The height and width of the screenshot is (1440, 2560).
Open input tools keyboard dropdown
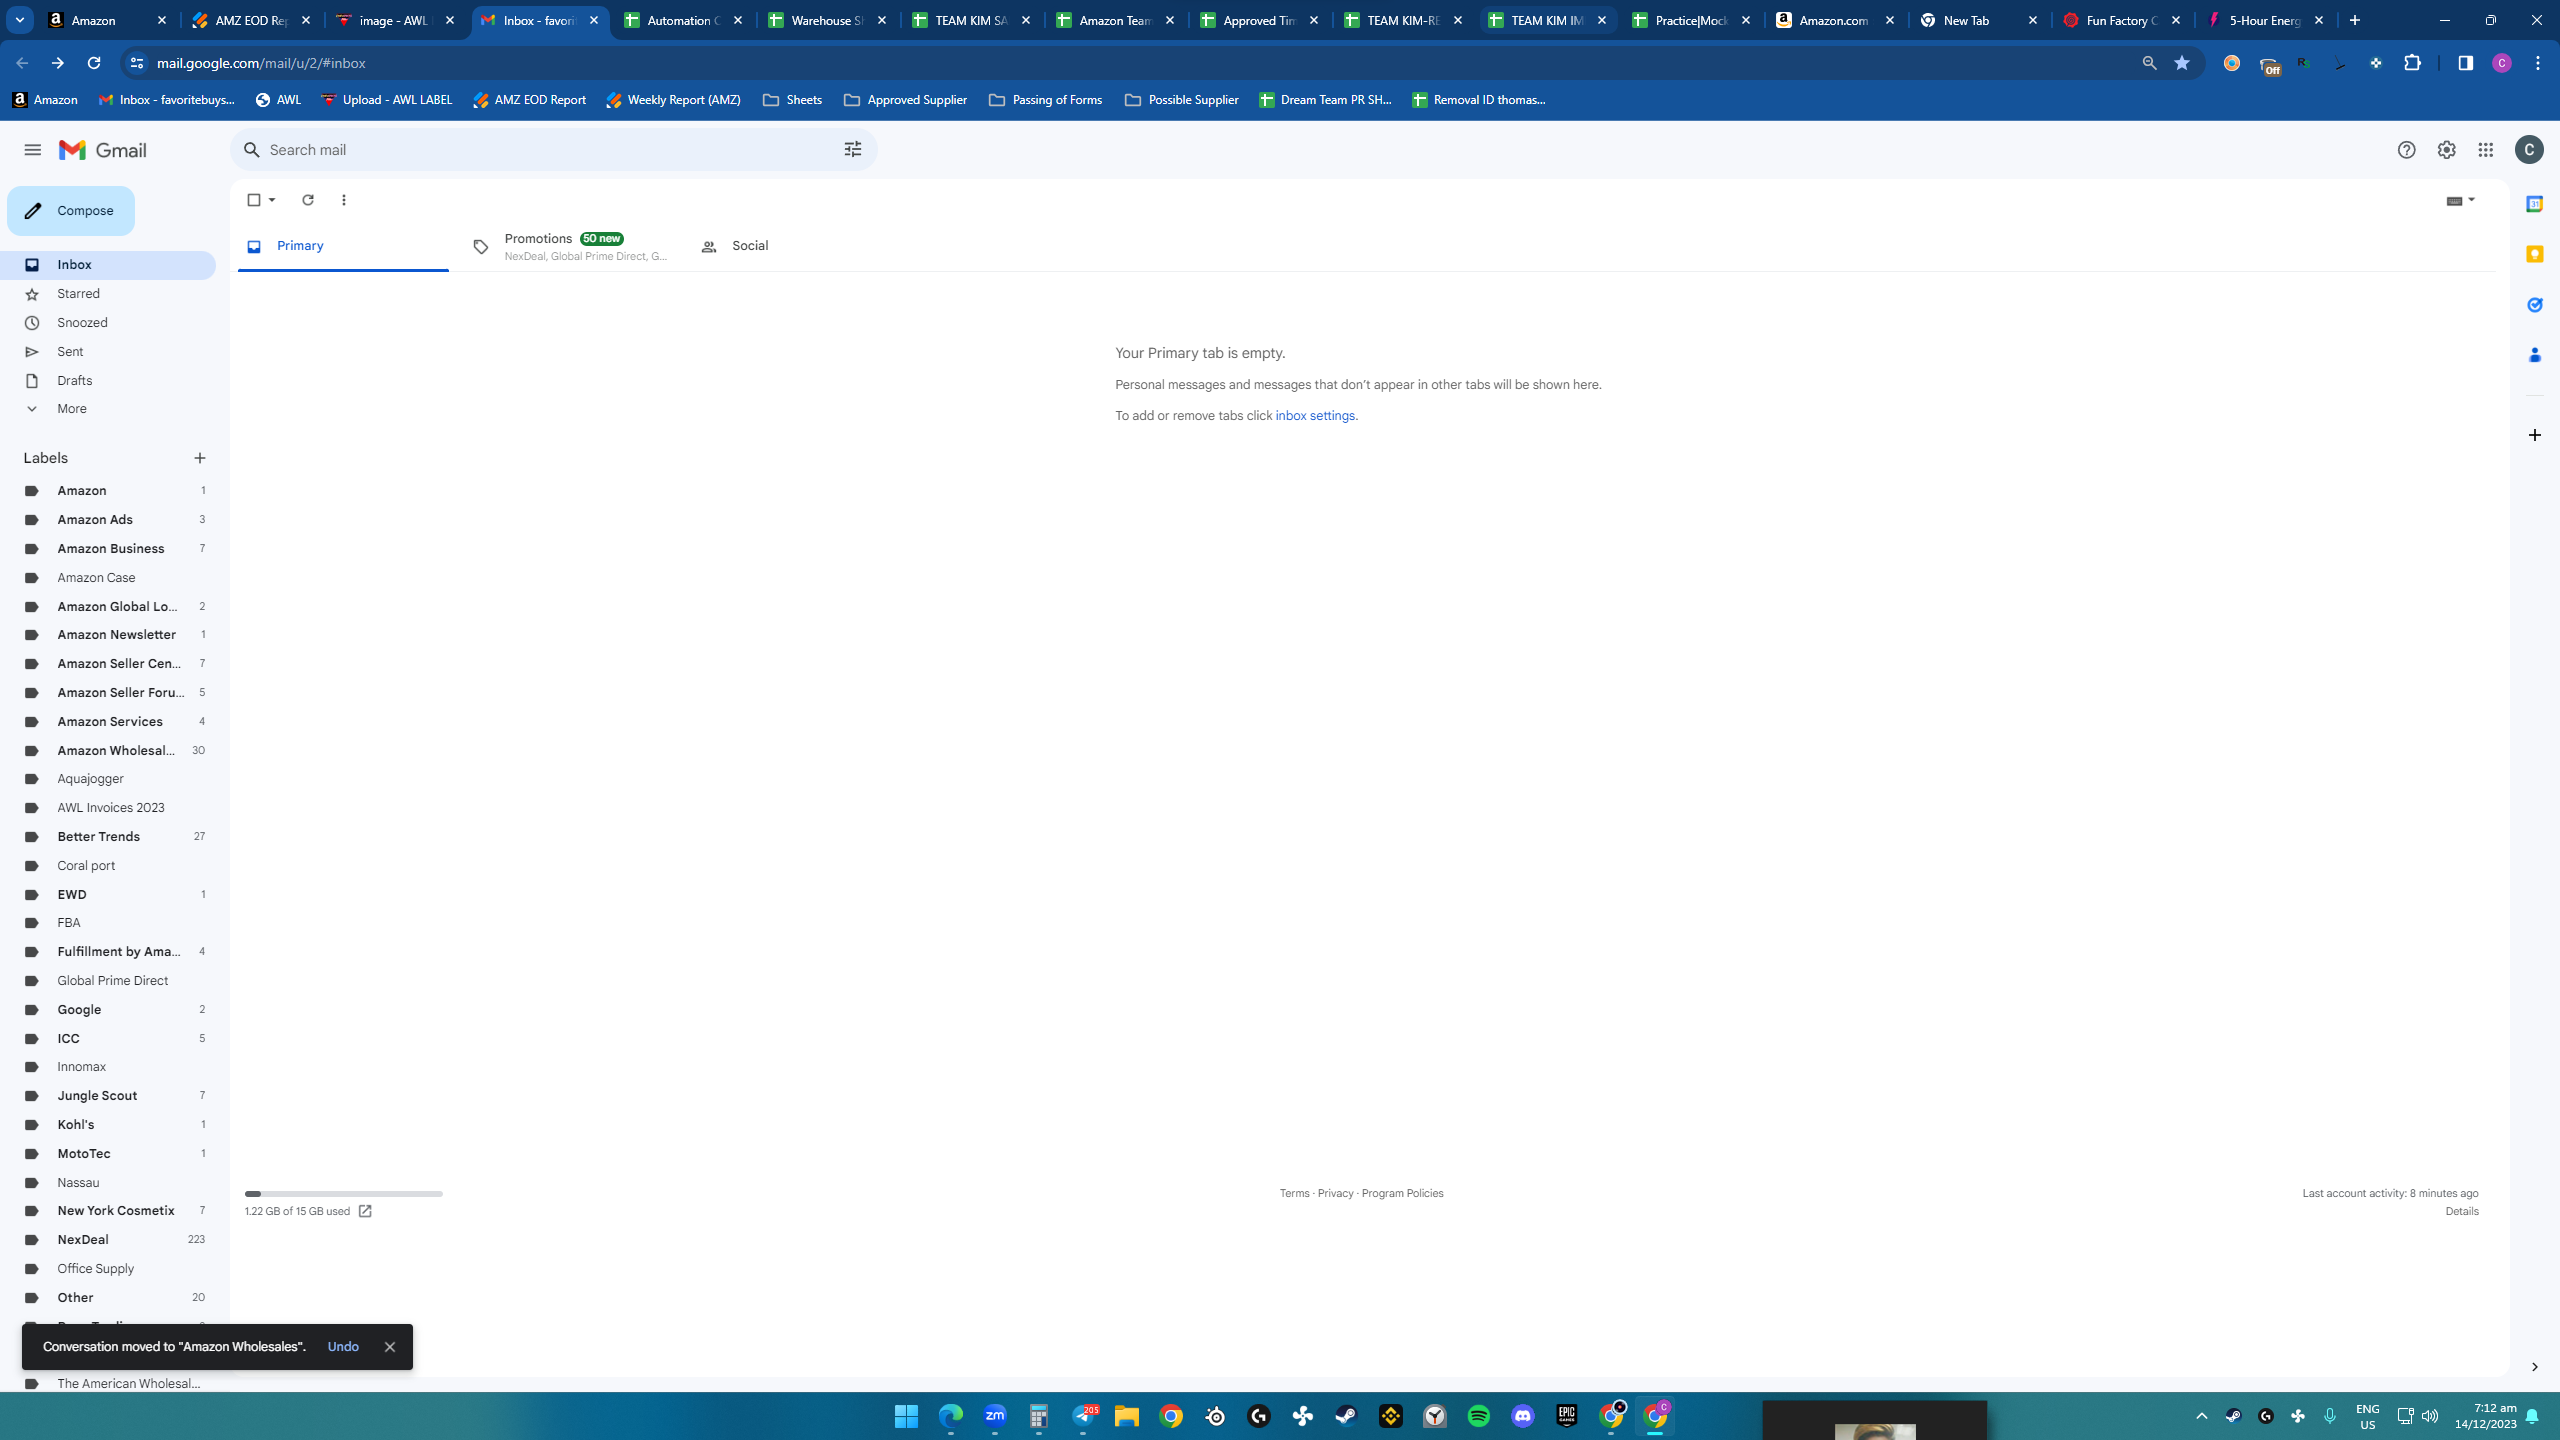2461,200
